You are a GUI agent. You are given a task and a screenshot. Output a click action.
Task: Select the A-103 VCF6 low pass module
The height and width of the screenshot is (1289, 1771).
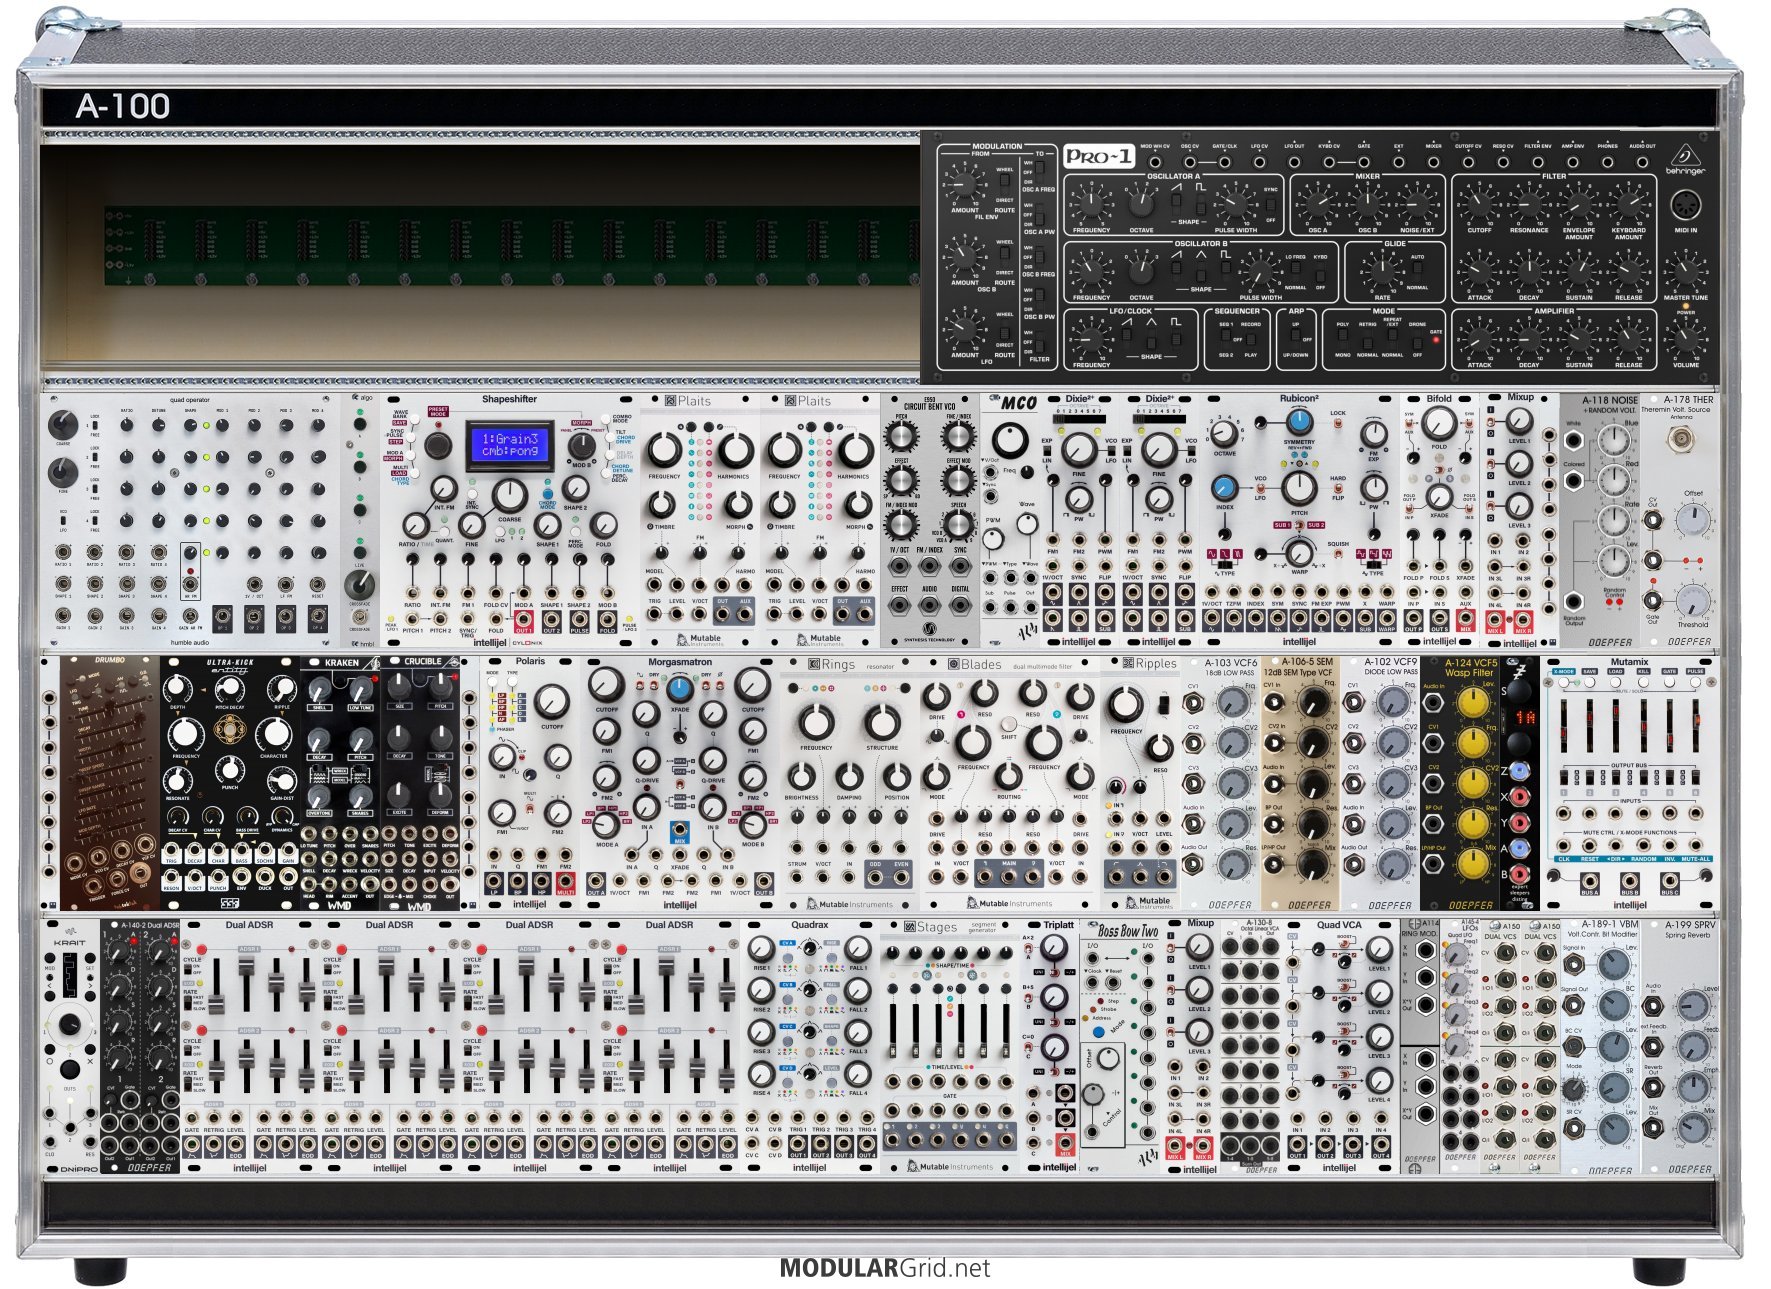coord(1220,783)
